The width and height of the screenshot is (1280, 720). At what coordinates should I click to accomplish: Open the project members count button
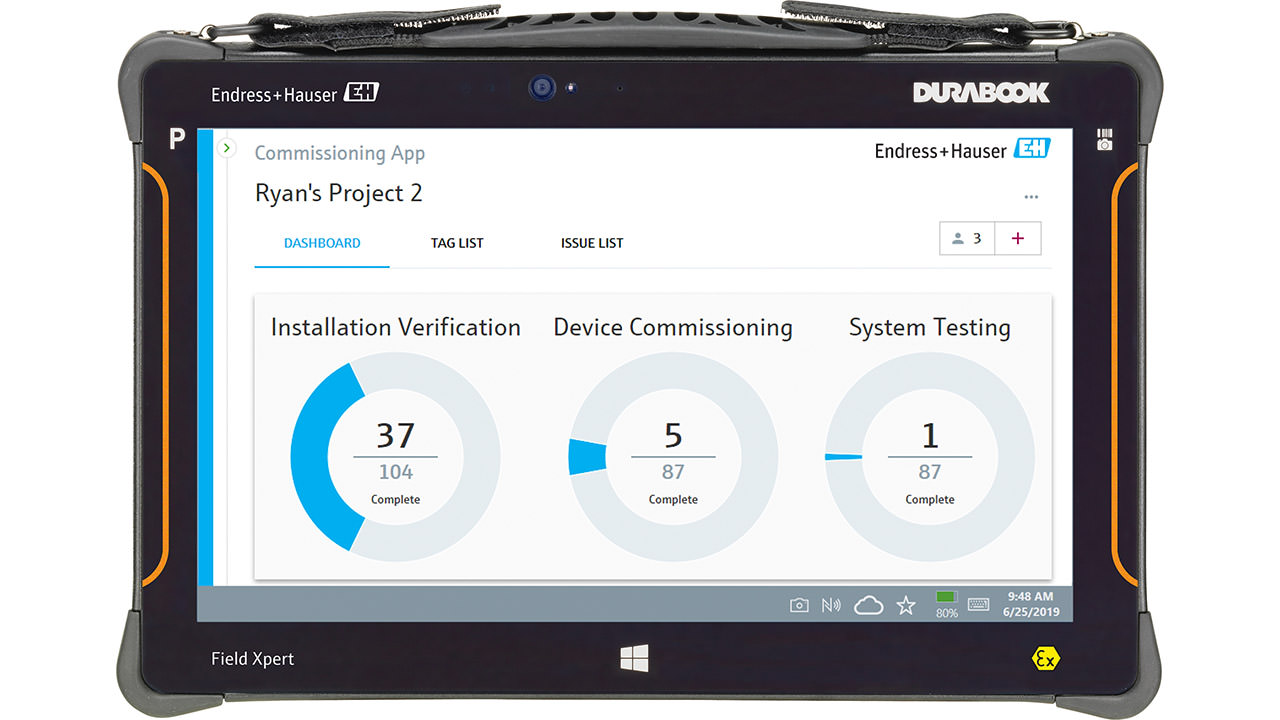click(967, 239)
